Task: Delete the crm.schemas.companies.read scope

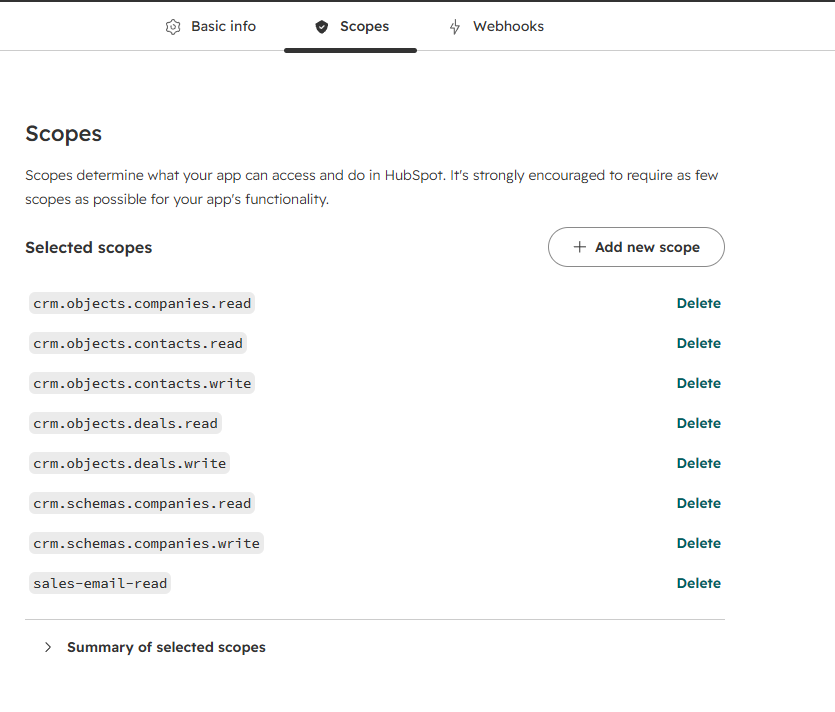Action: pyautogui.click(x=699, y=503)
